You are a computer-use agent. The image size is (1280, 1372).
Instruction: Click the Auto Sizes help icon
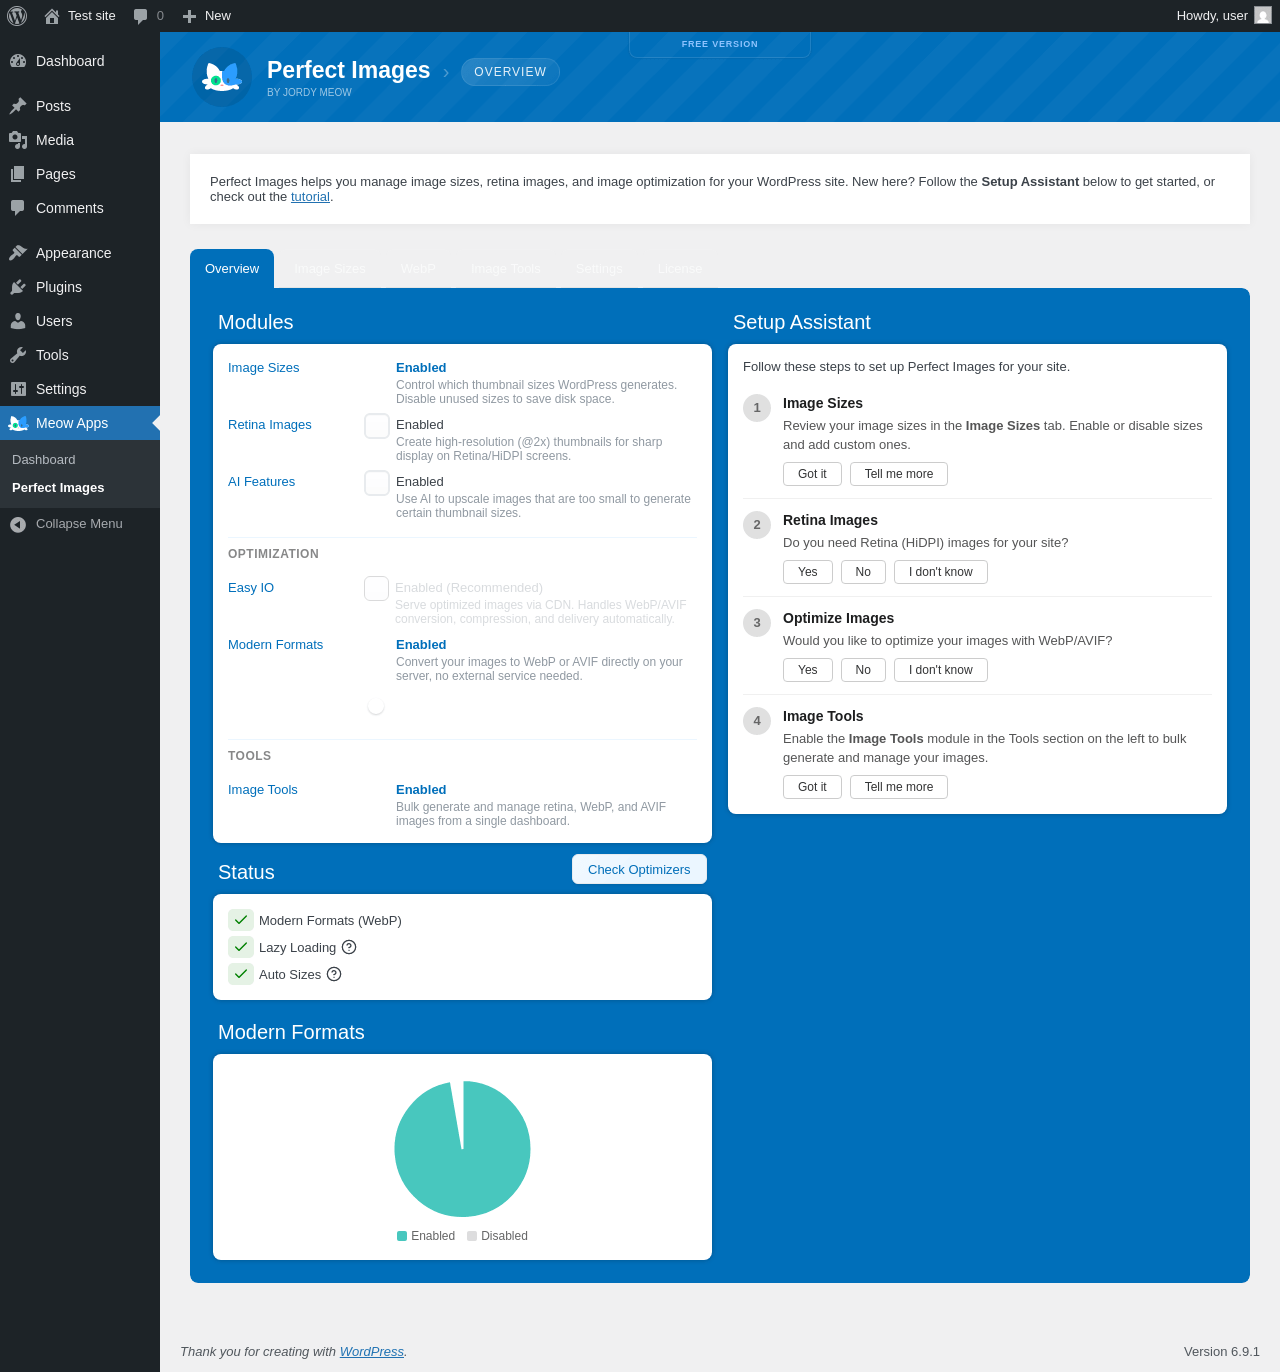pos(334,974)
